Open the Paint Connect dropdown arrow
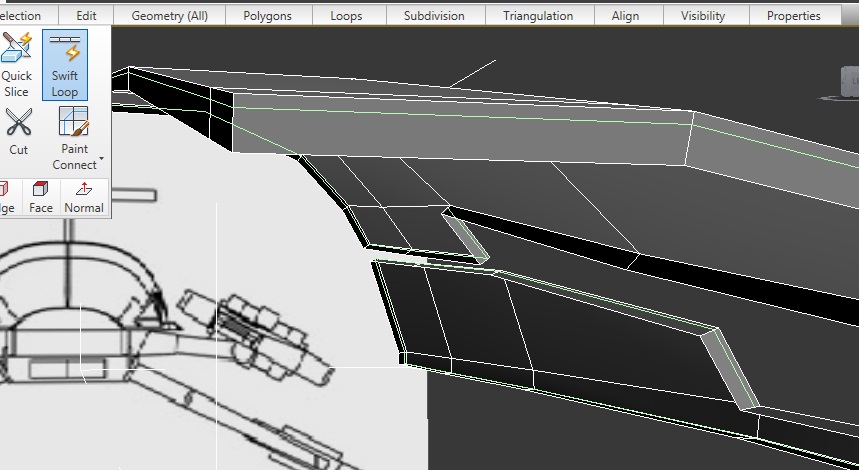The width and height of the screenshot is (859, 470). pyautogui.click(x=101, y=160)
